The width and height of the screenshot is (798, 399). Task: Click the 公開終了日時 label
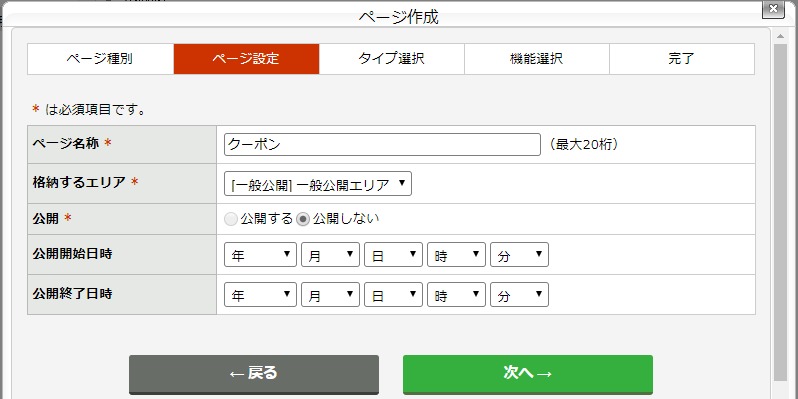tap(72, 294)
